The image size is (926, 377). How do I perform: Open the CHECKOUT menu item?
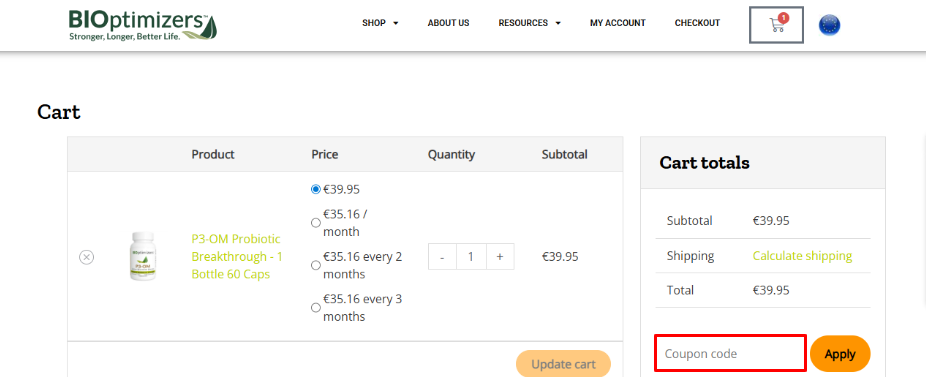click(697, 23)
